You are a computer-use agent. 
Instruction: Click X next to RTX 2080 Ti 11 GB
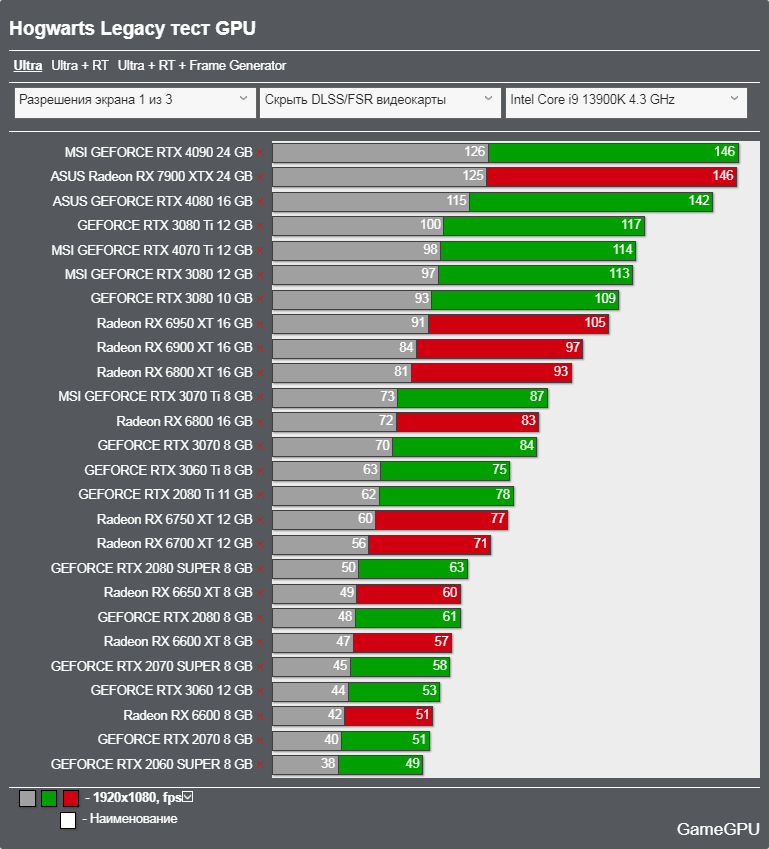coord(260,495)
